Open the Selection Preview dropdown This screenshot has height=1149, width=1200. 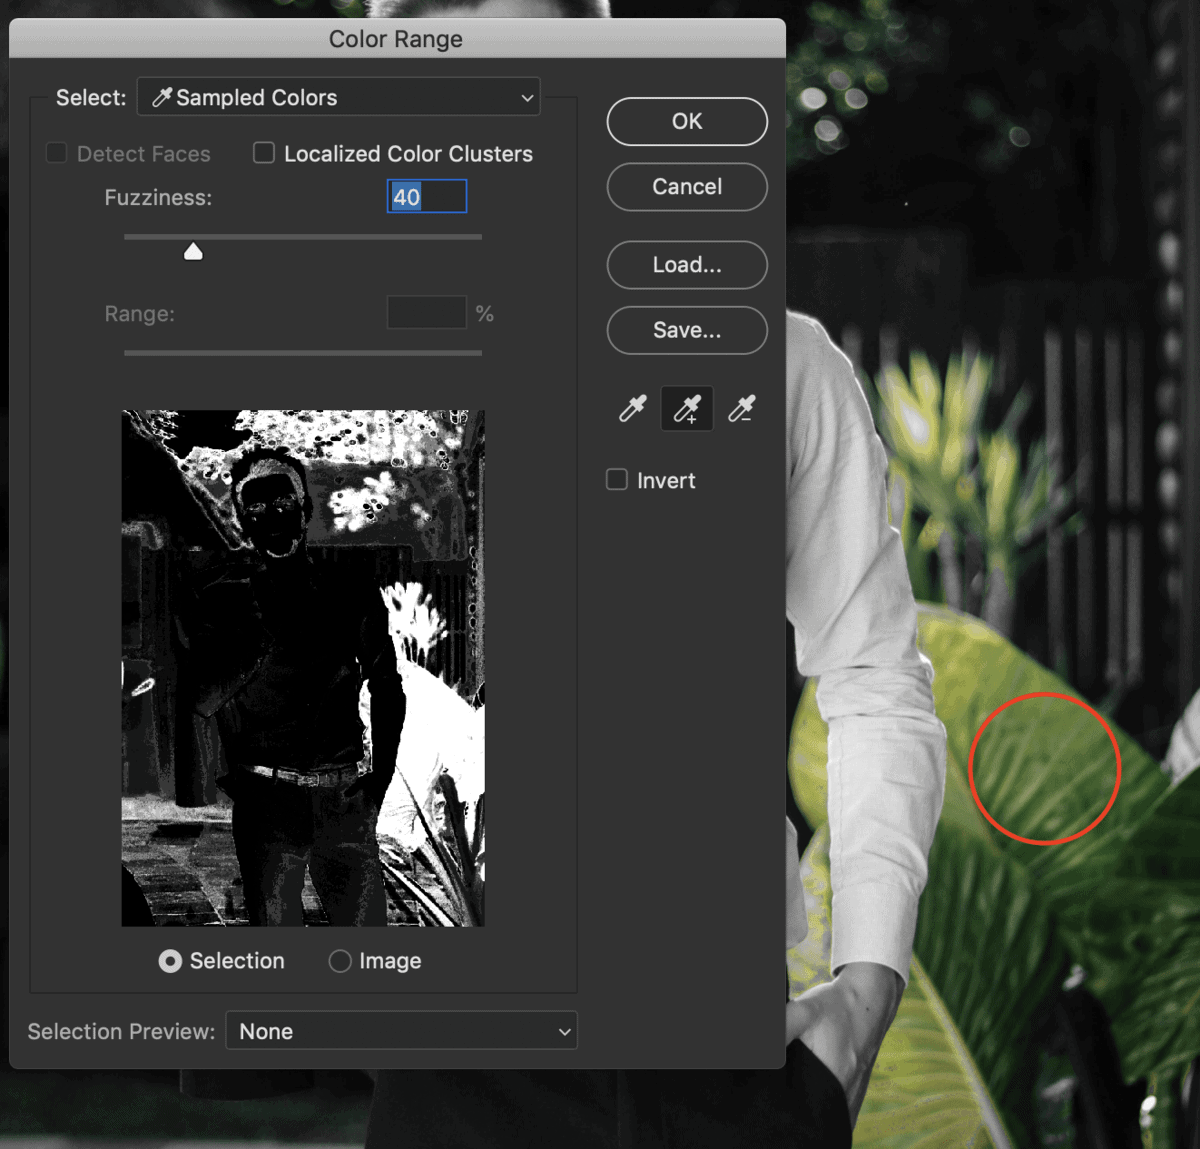coord(401,1031)
